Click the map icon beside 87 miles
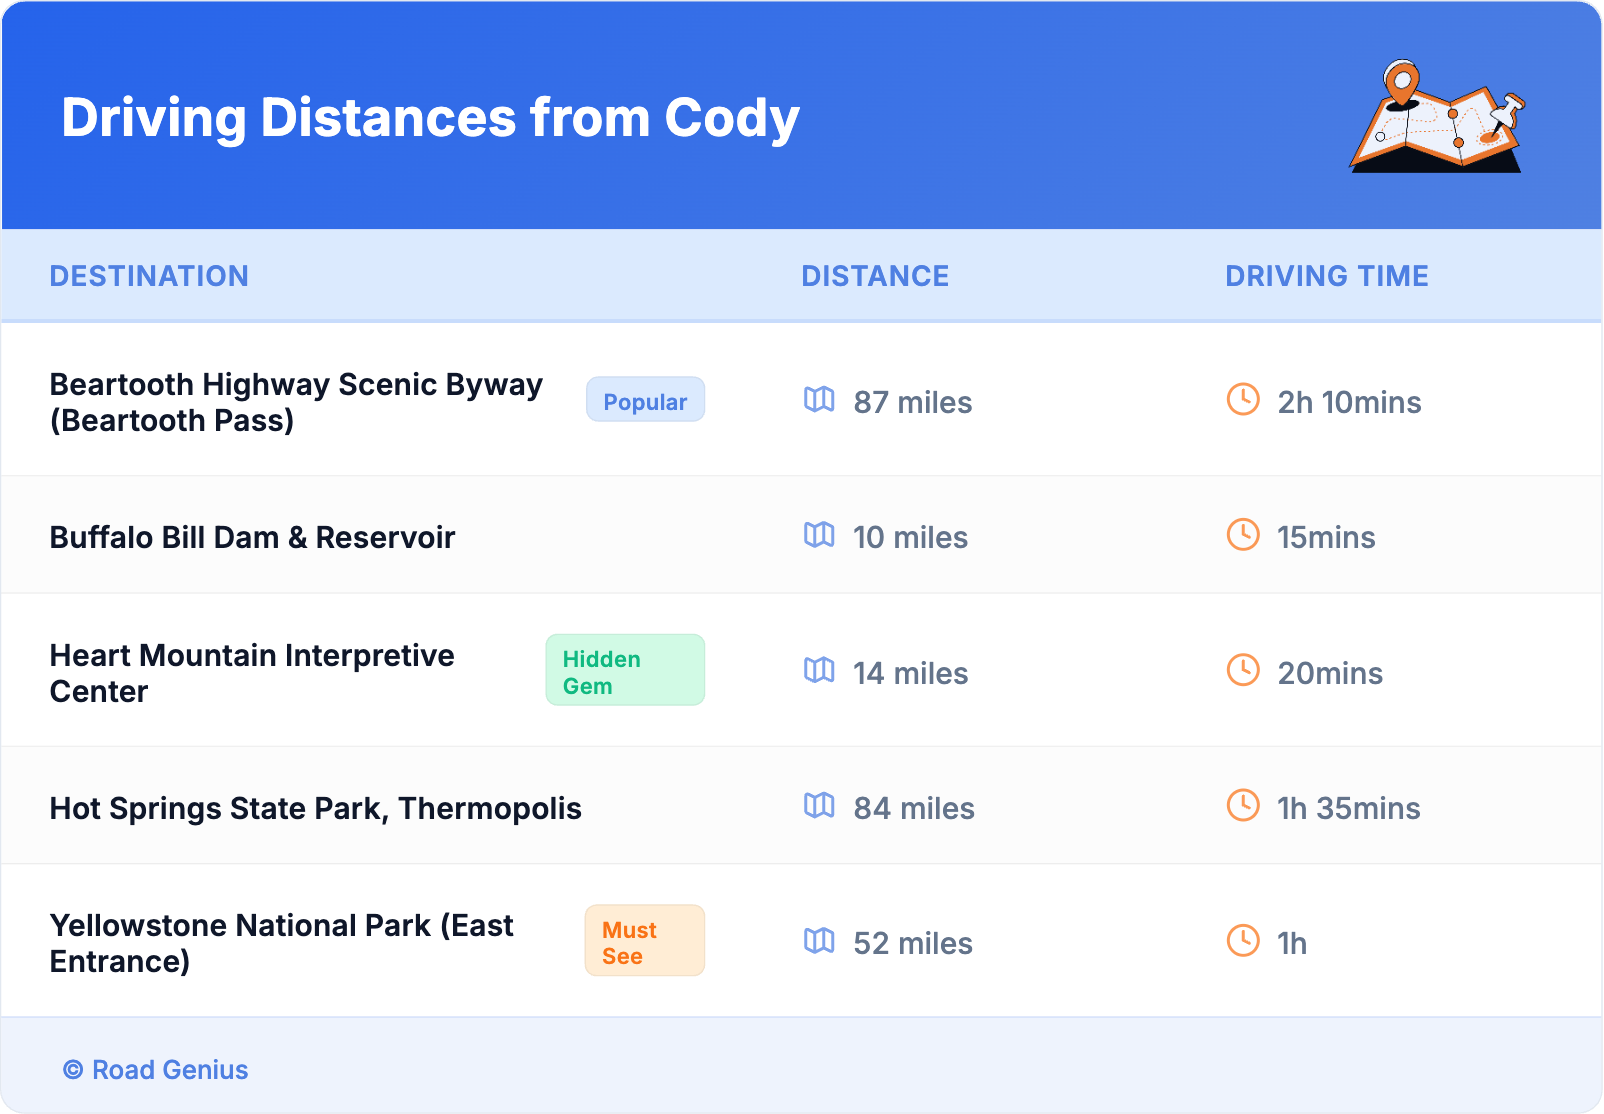The image size is (1604, 1114). [x=819, y=400]
